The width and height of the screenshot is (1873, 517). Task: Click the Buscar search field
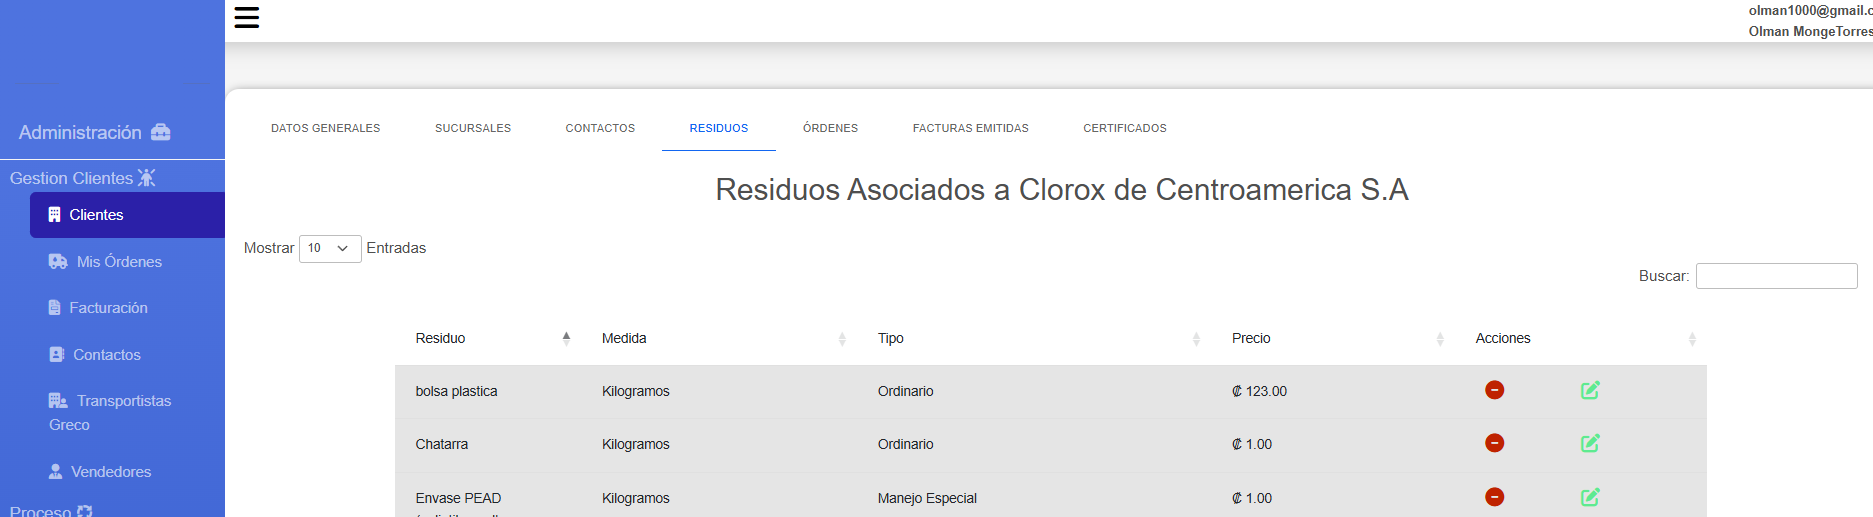[1776, 276]
